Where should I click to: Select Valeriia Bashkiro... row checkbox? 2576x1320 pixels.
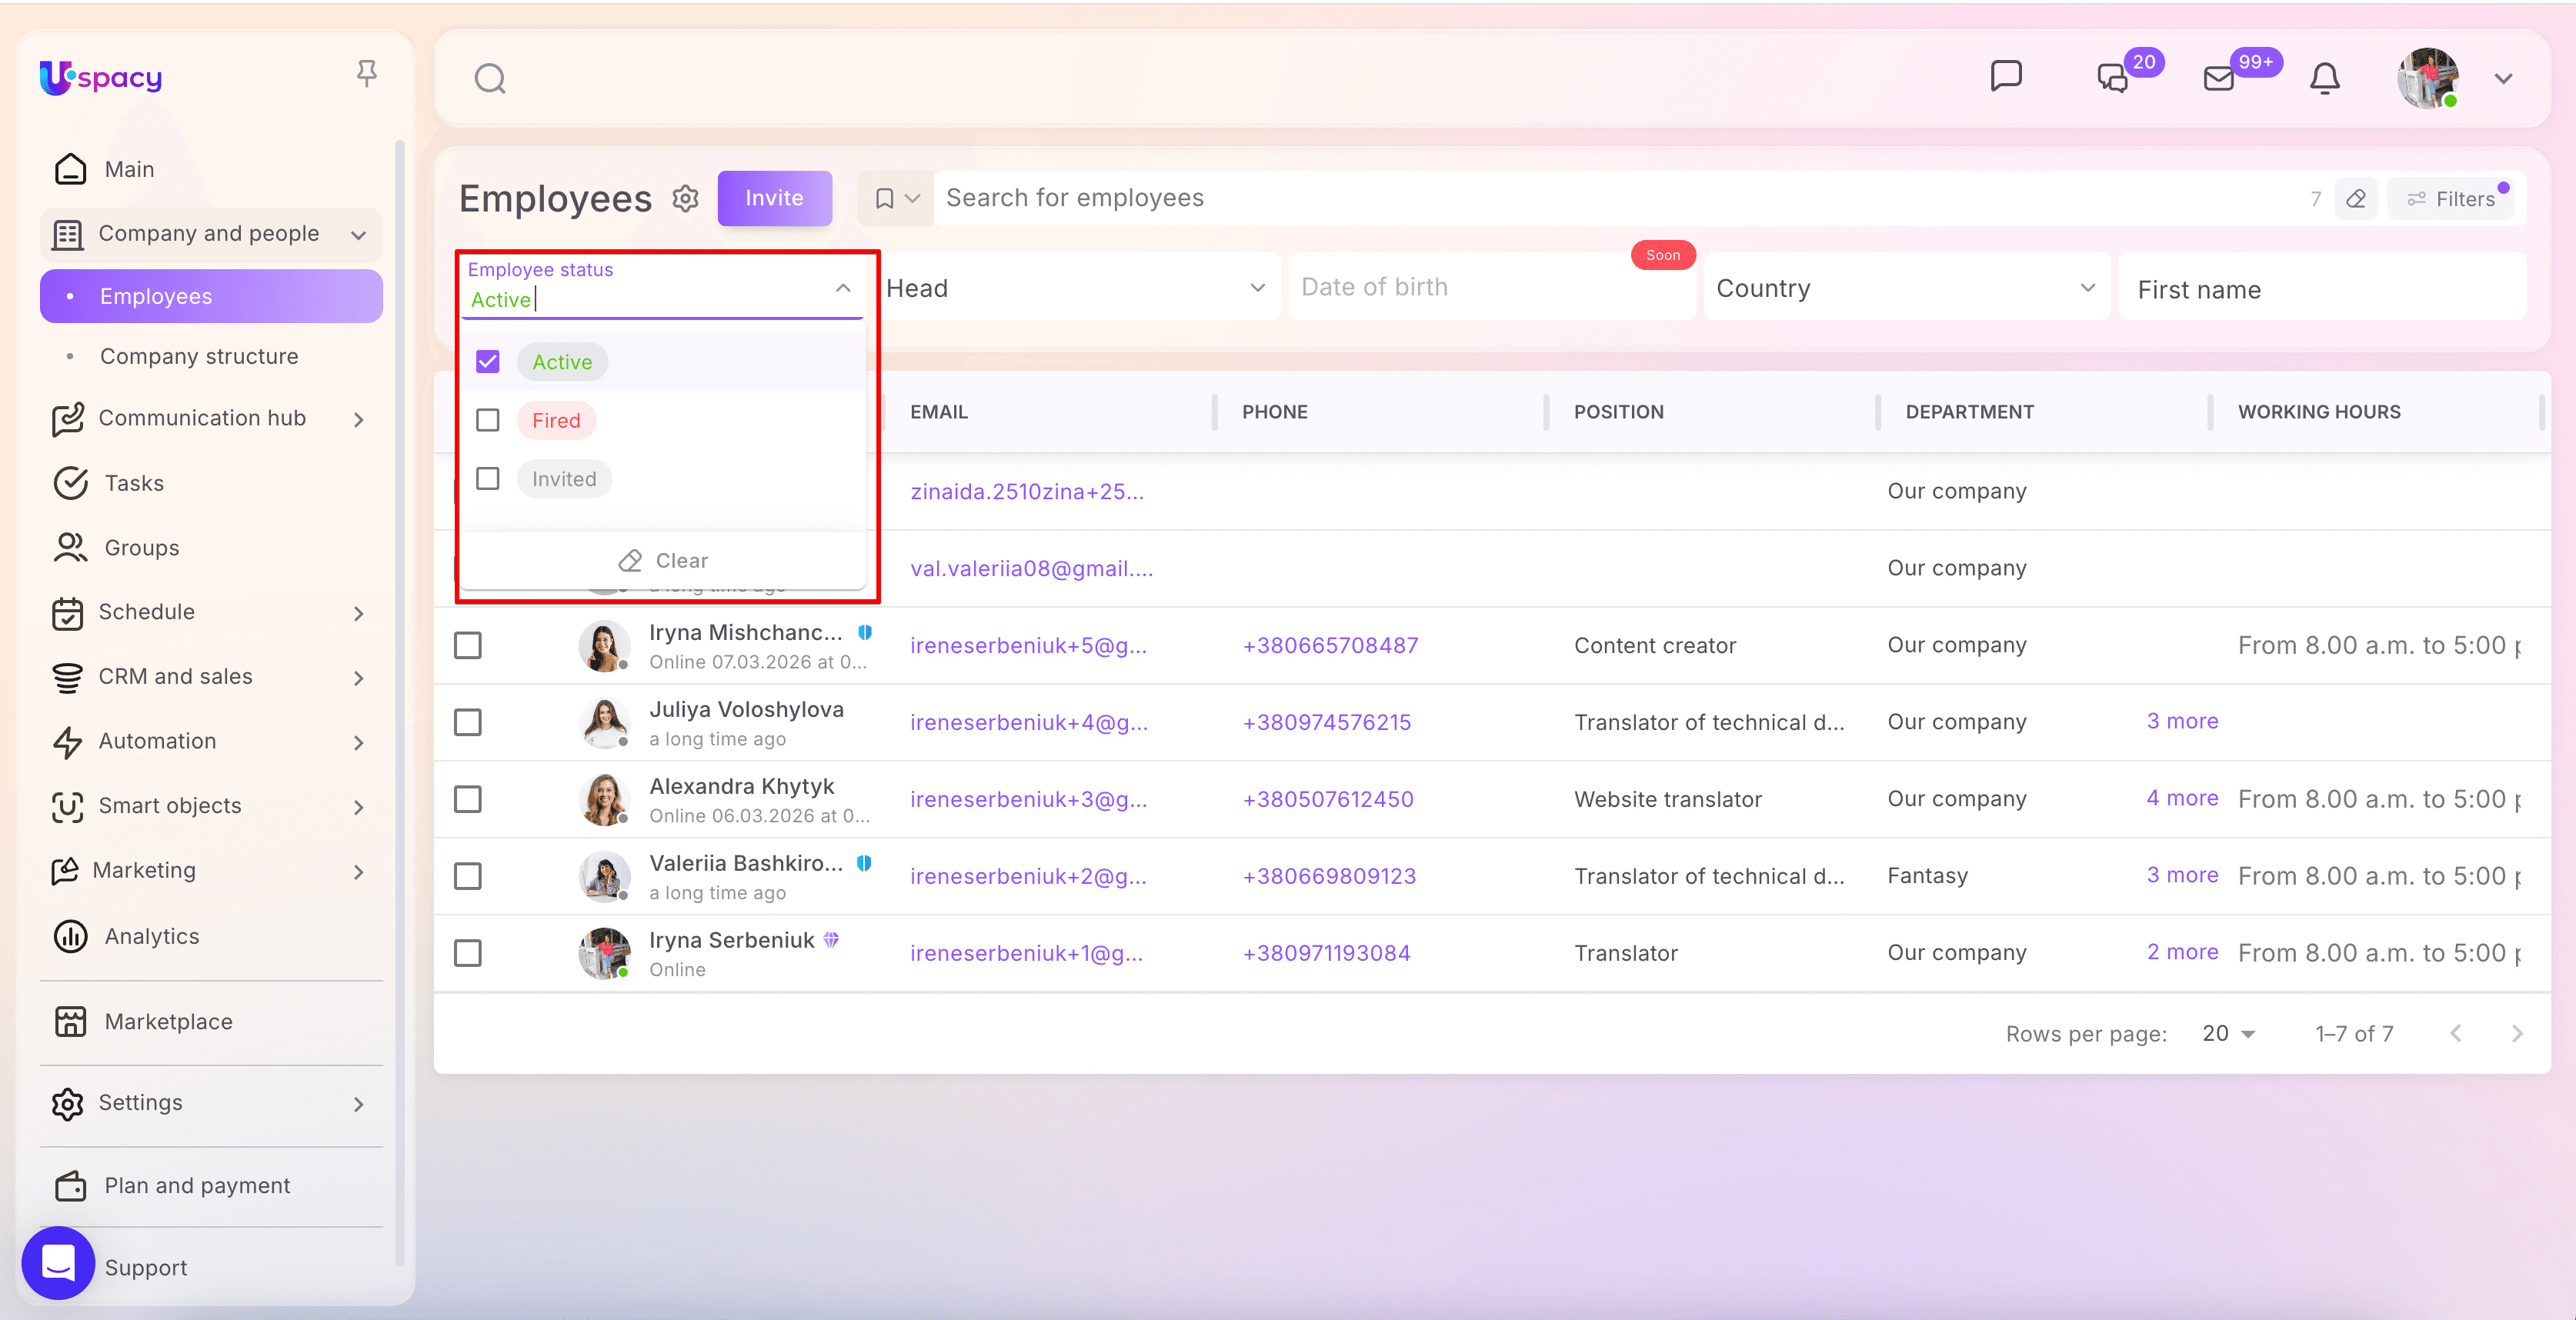point(468,876)
